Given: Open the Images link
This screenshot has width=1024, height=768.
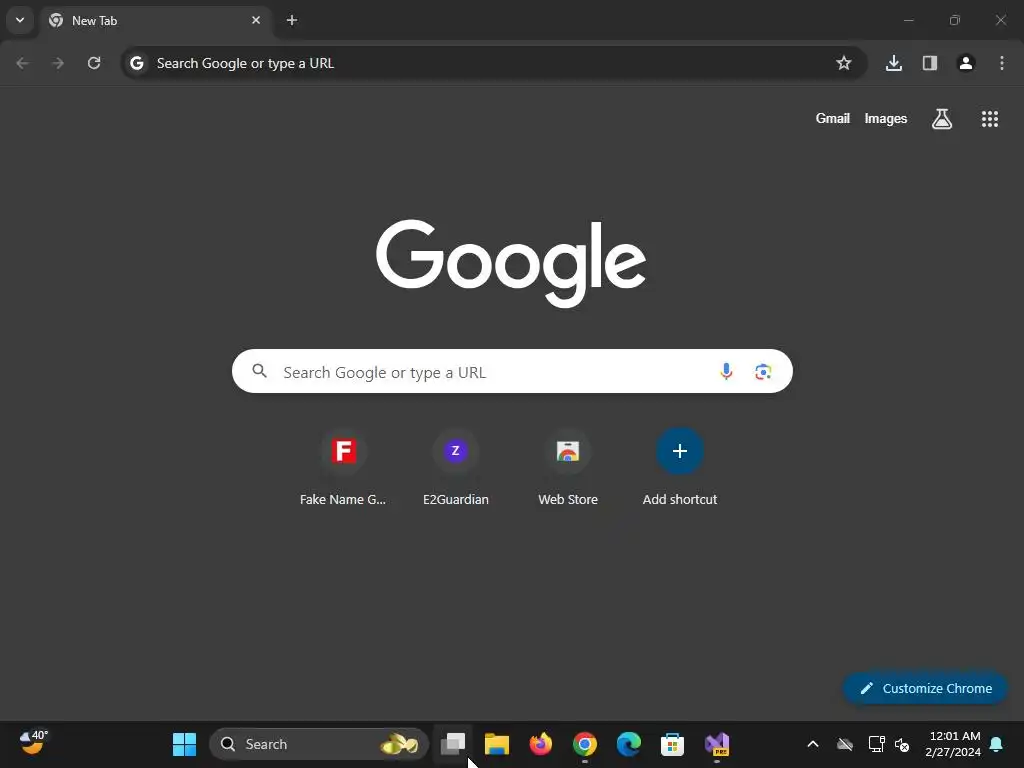Looking at the screenshot, I should [886, 118].
